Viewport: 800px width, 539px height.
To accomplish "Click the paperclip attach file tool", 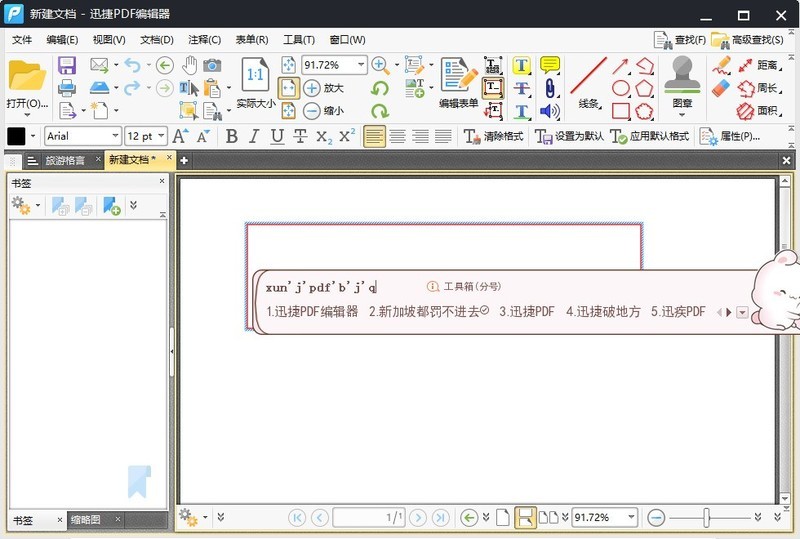I will (x=550, y=88).
